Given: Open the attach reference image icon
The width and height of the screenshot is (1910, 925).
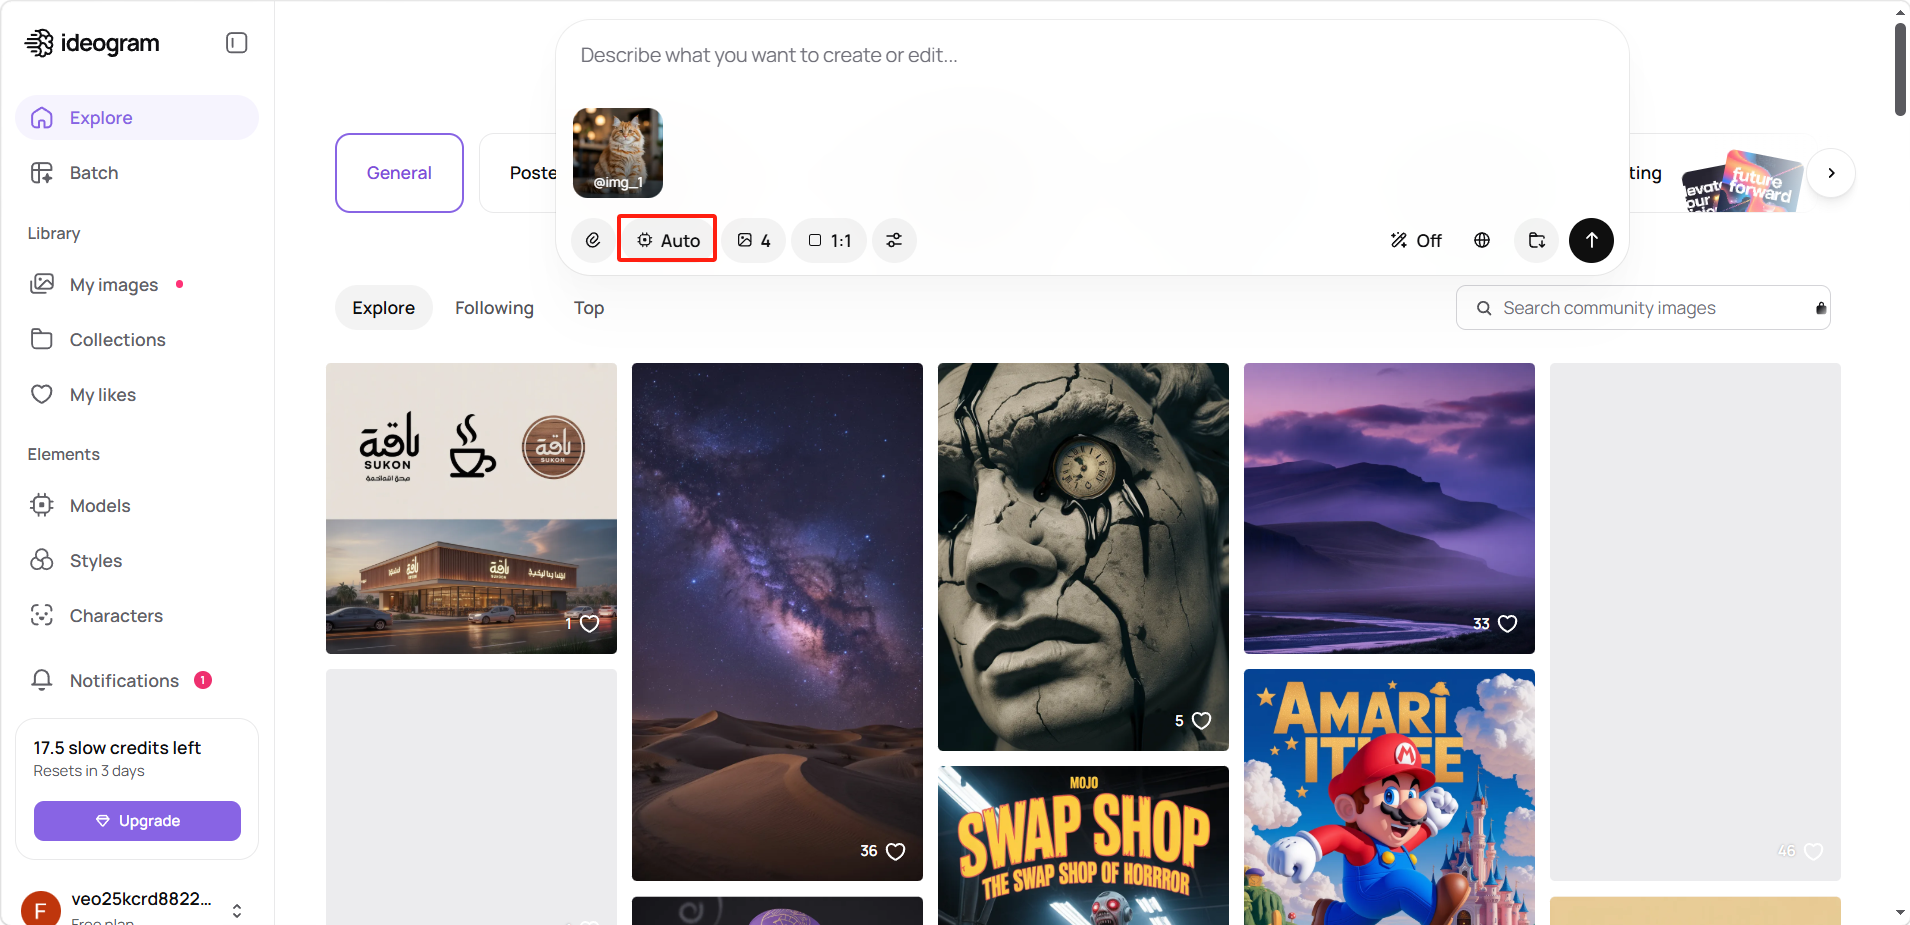Looking at the screenshot, I should (593, 240).
